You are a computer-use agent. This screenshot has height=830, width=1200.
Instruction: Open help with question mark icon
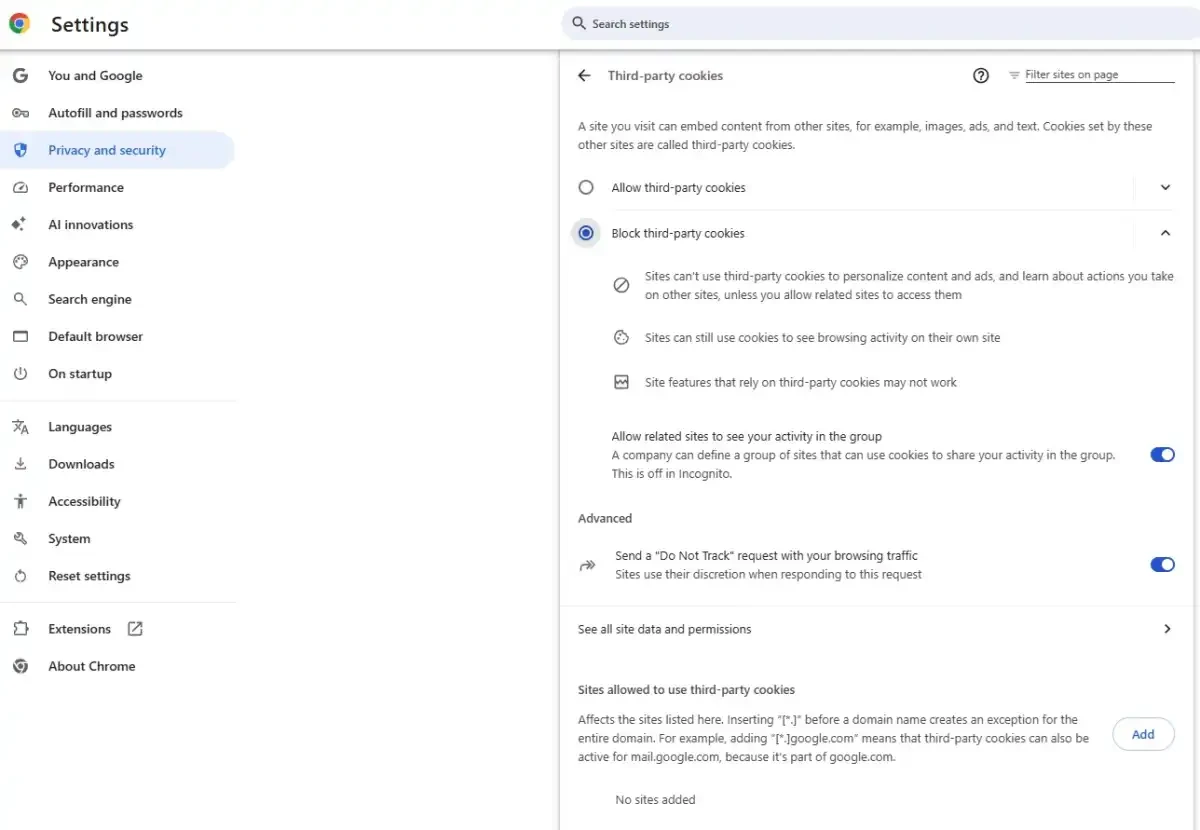981,75
